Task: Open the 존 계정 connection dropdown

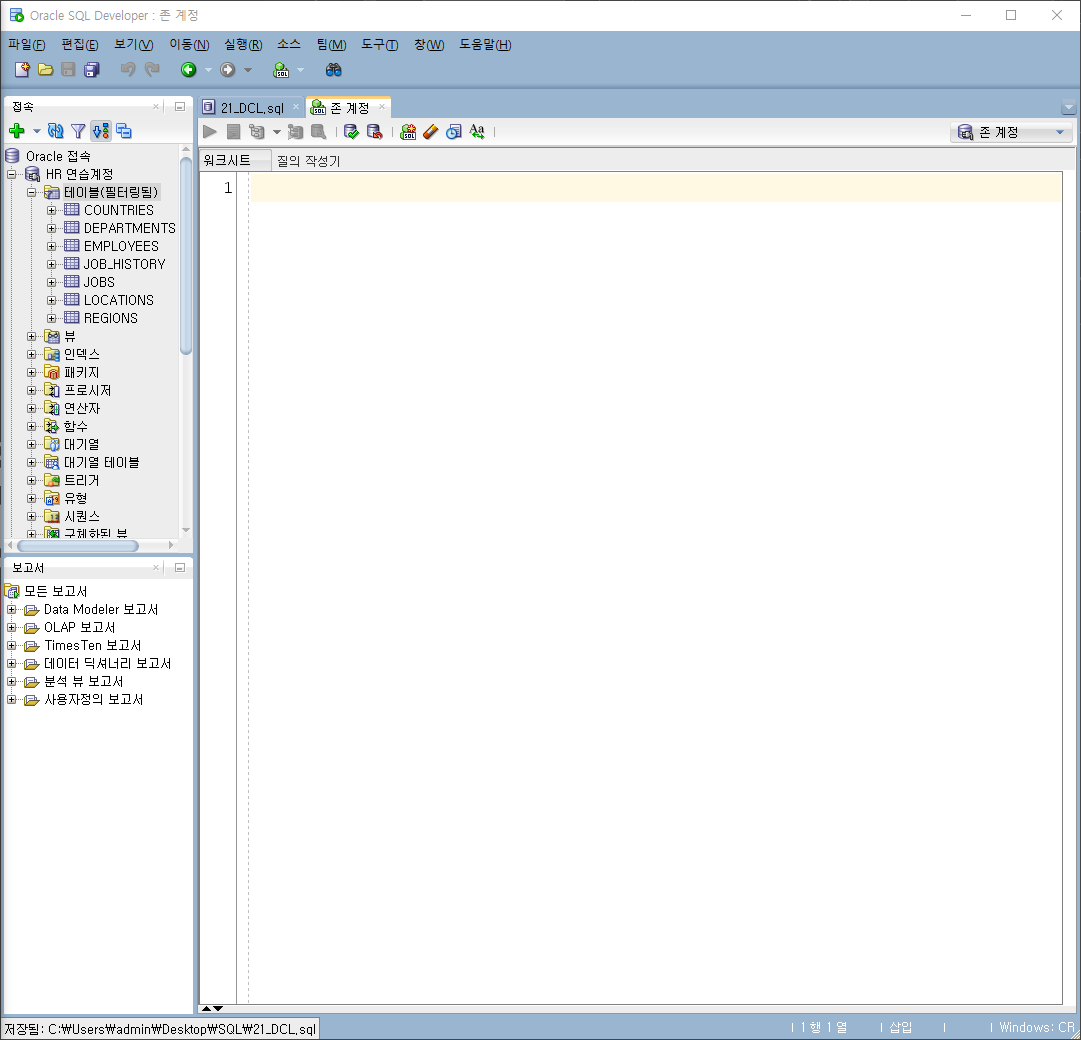Action: tap(1011, 132)
